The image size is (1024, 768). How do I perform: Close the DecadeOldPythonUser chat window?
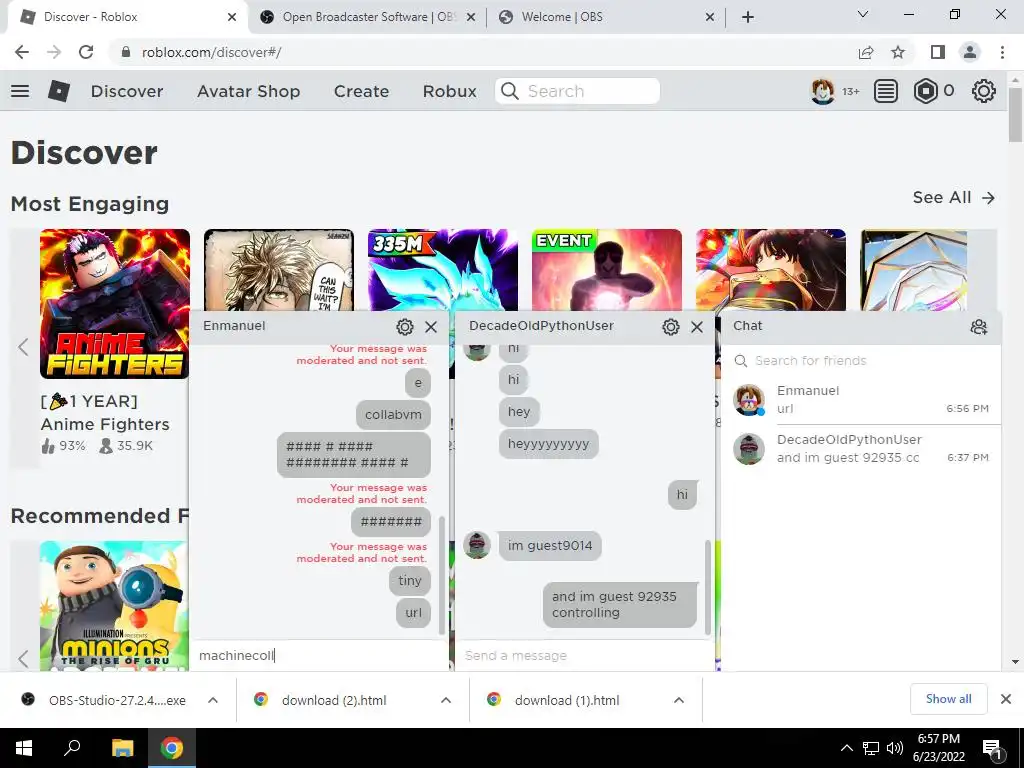[x=697, y=327]
